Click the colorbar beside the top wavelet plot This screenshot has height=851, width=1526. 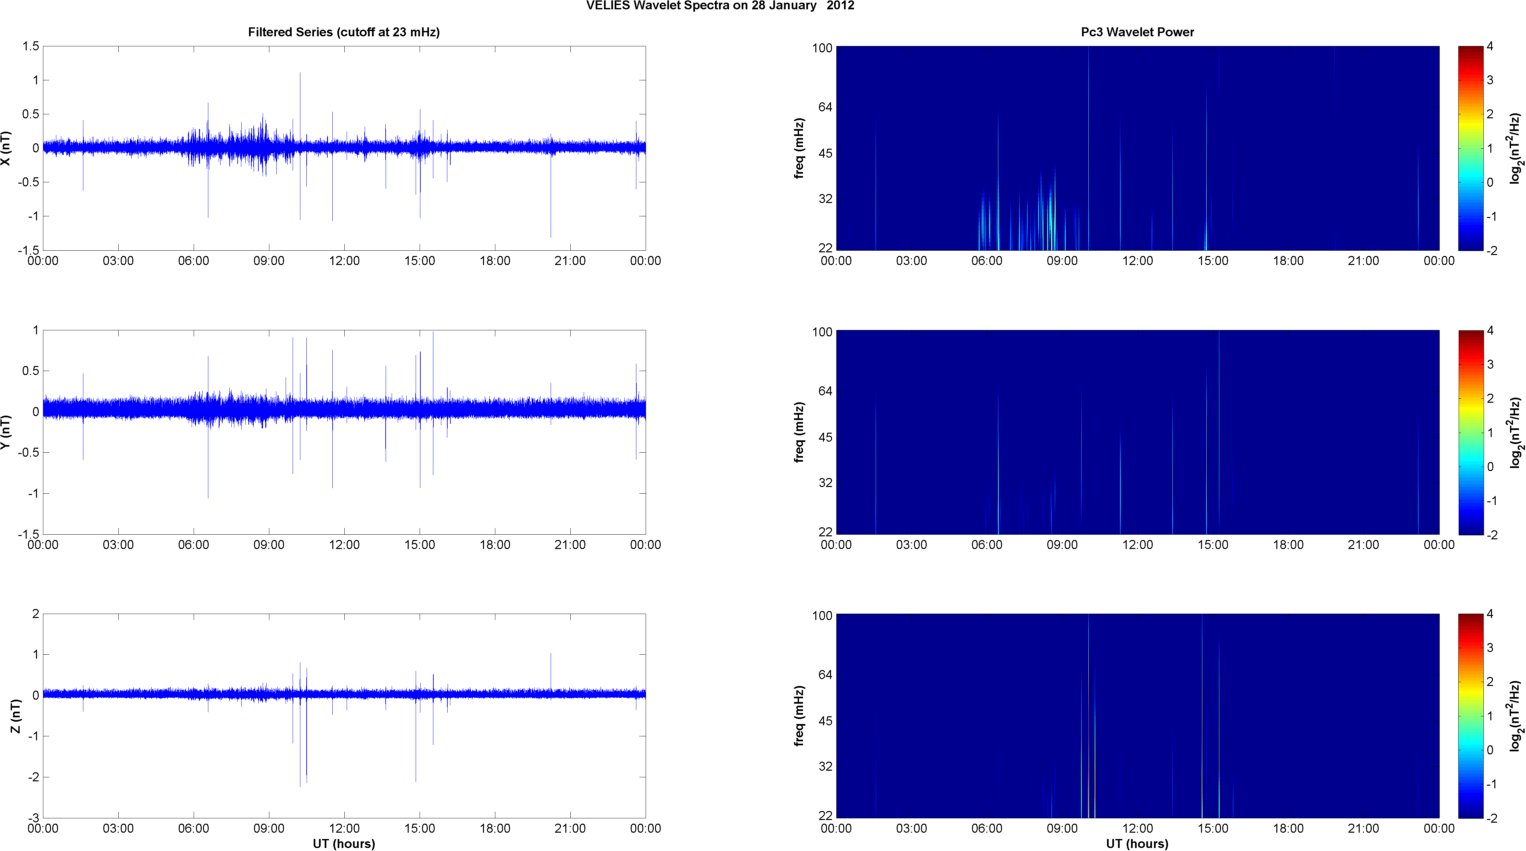point(1469,148)
